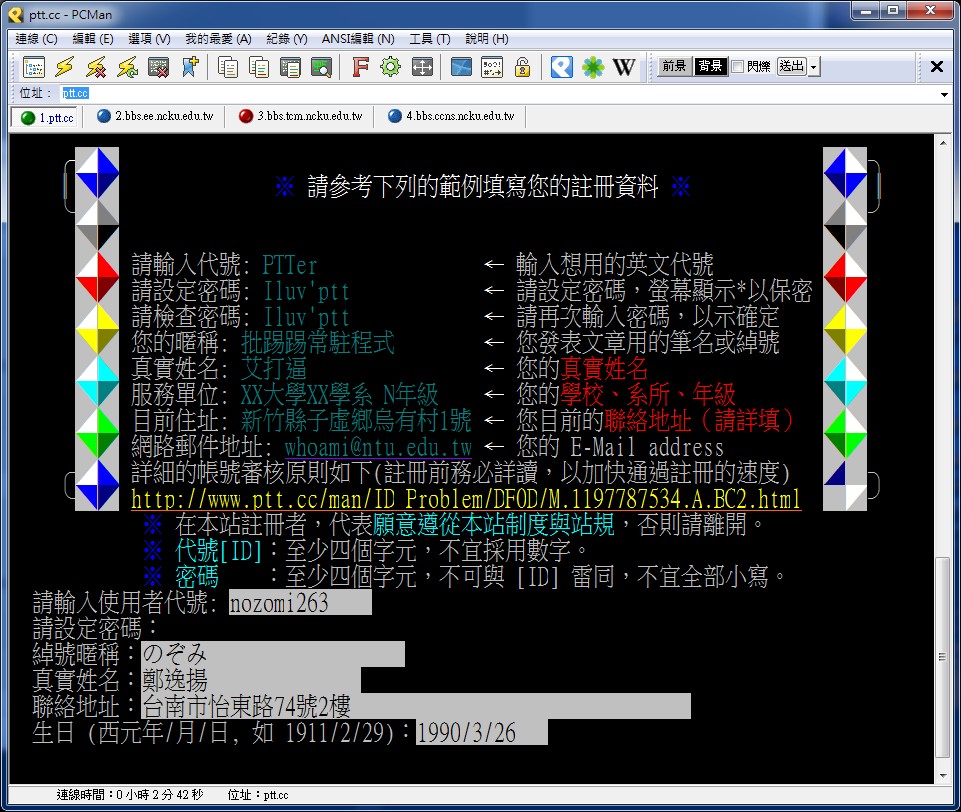Image resolution: width=961 pixels, height=812 pixels.
Task: Click the add to favorites bookmark icon
Action: pos(190,67)
